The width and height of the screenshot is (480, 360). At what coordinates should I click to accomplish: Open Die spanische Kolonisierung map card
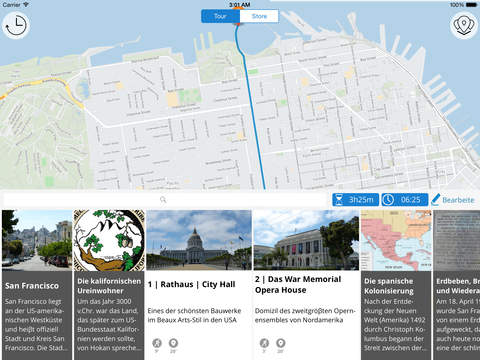coord(396,285)
